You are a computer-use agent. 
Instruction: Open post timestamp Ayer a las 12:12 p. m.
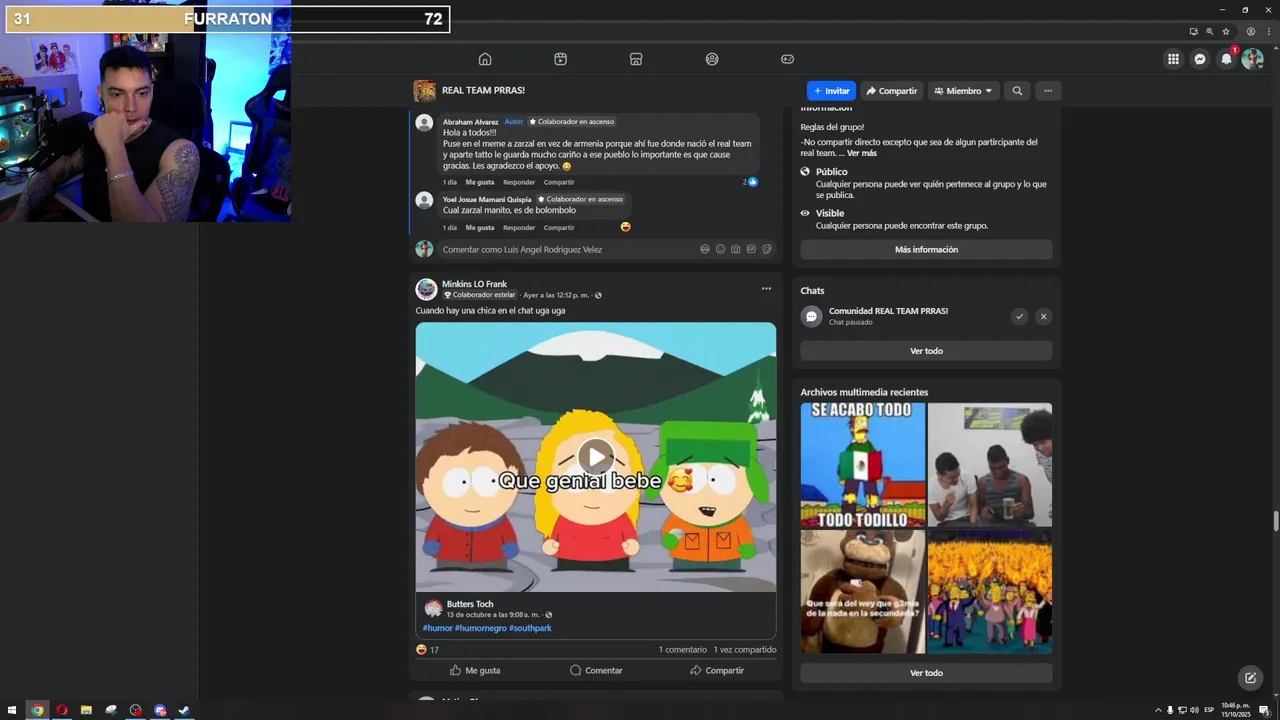pyautogui.click(x=556, y=295)
